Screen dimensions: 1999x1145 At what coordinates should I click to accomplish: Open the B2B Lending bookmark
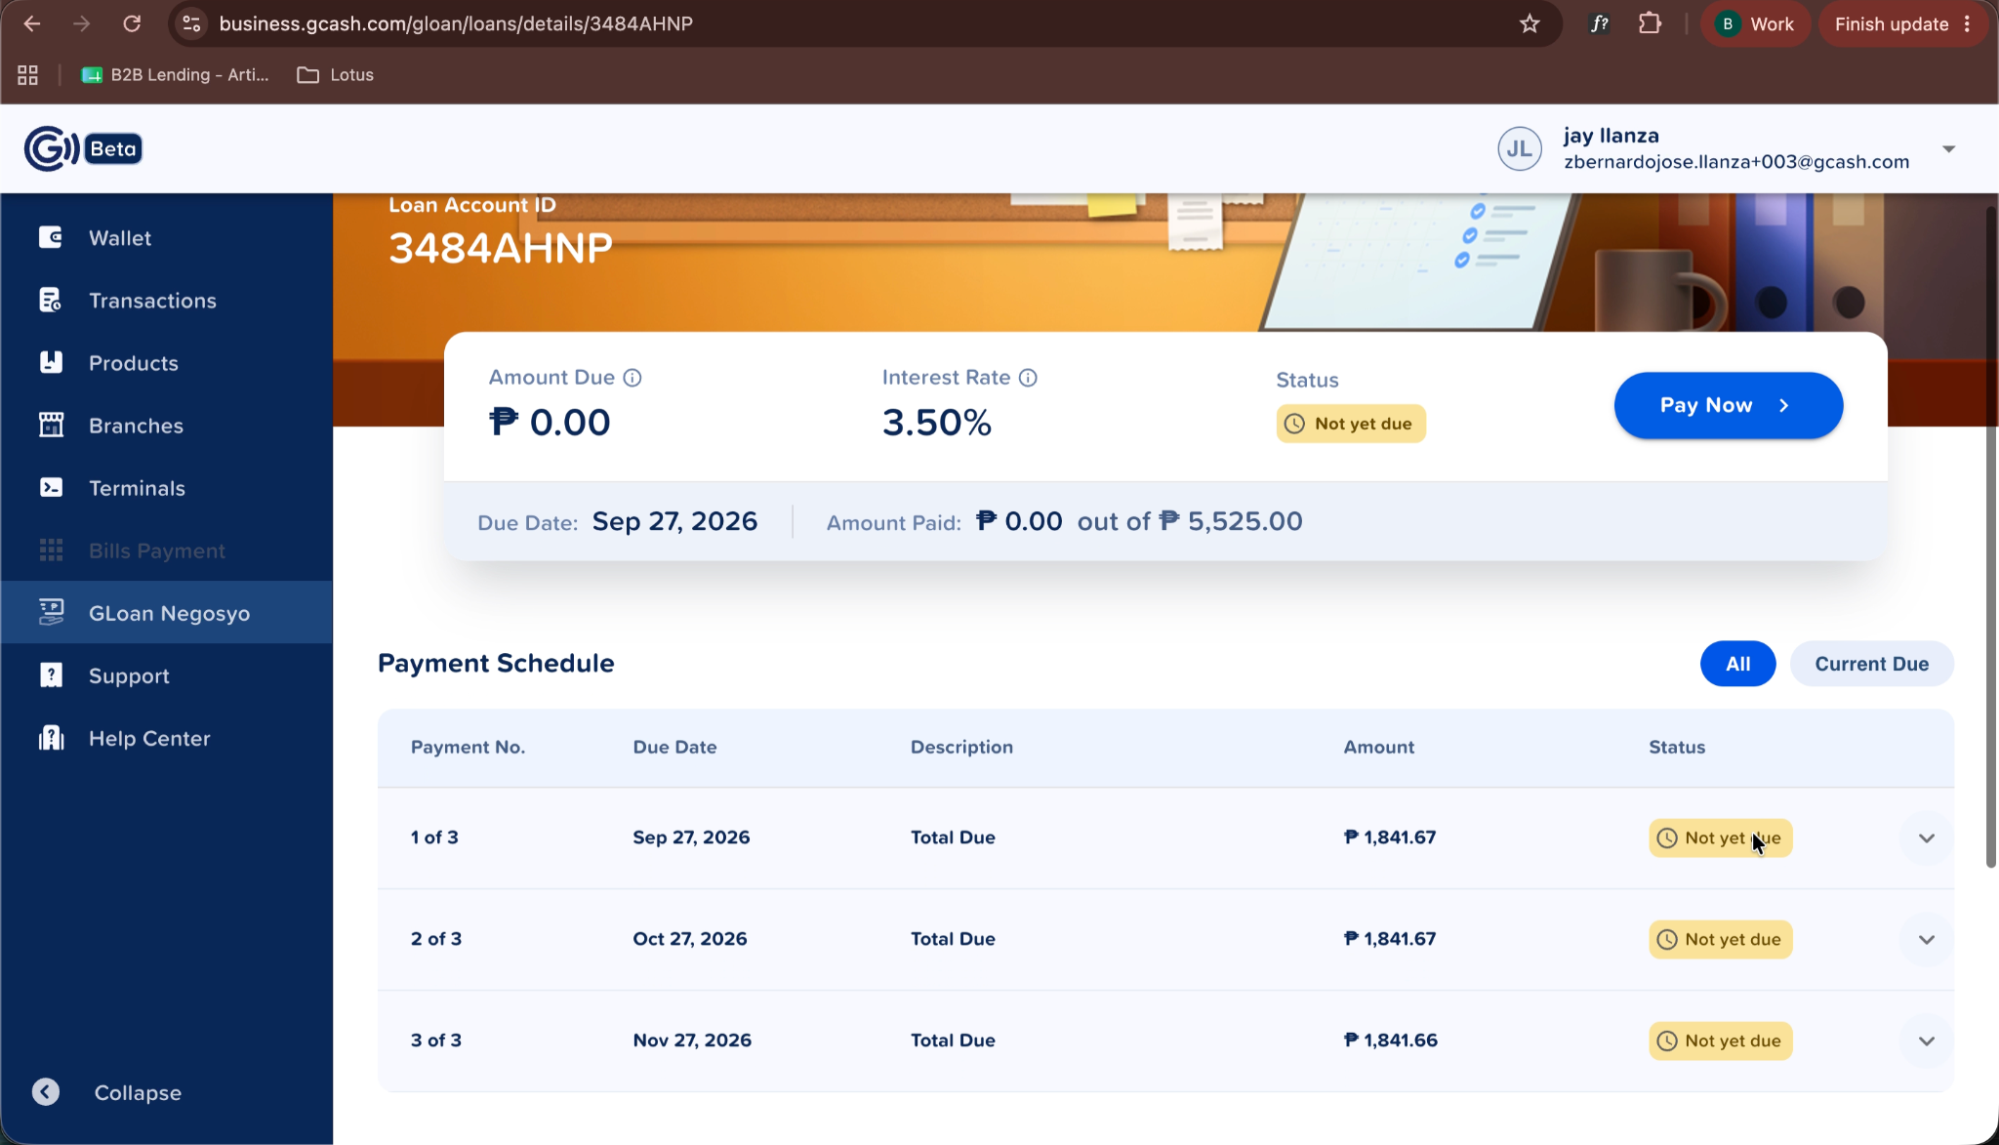[x=175, y=75]
